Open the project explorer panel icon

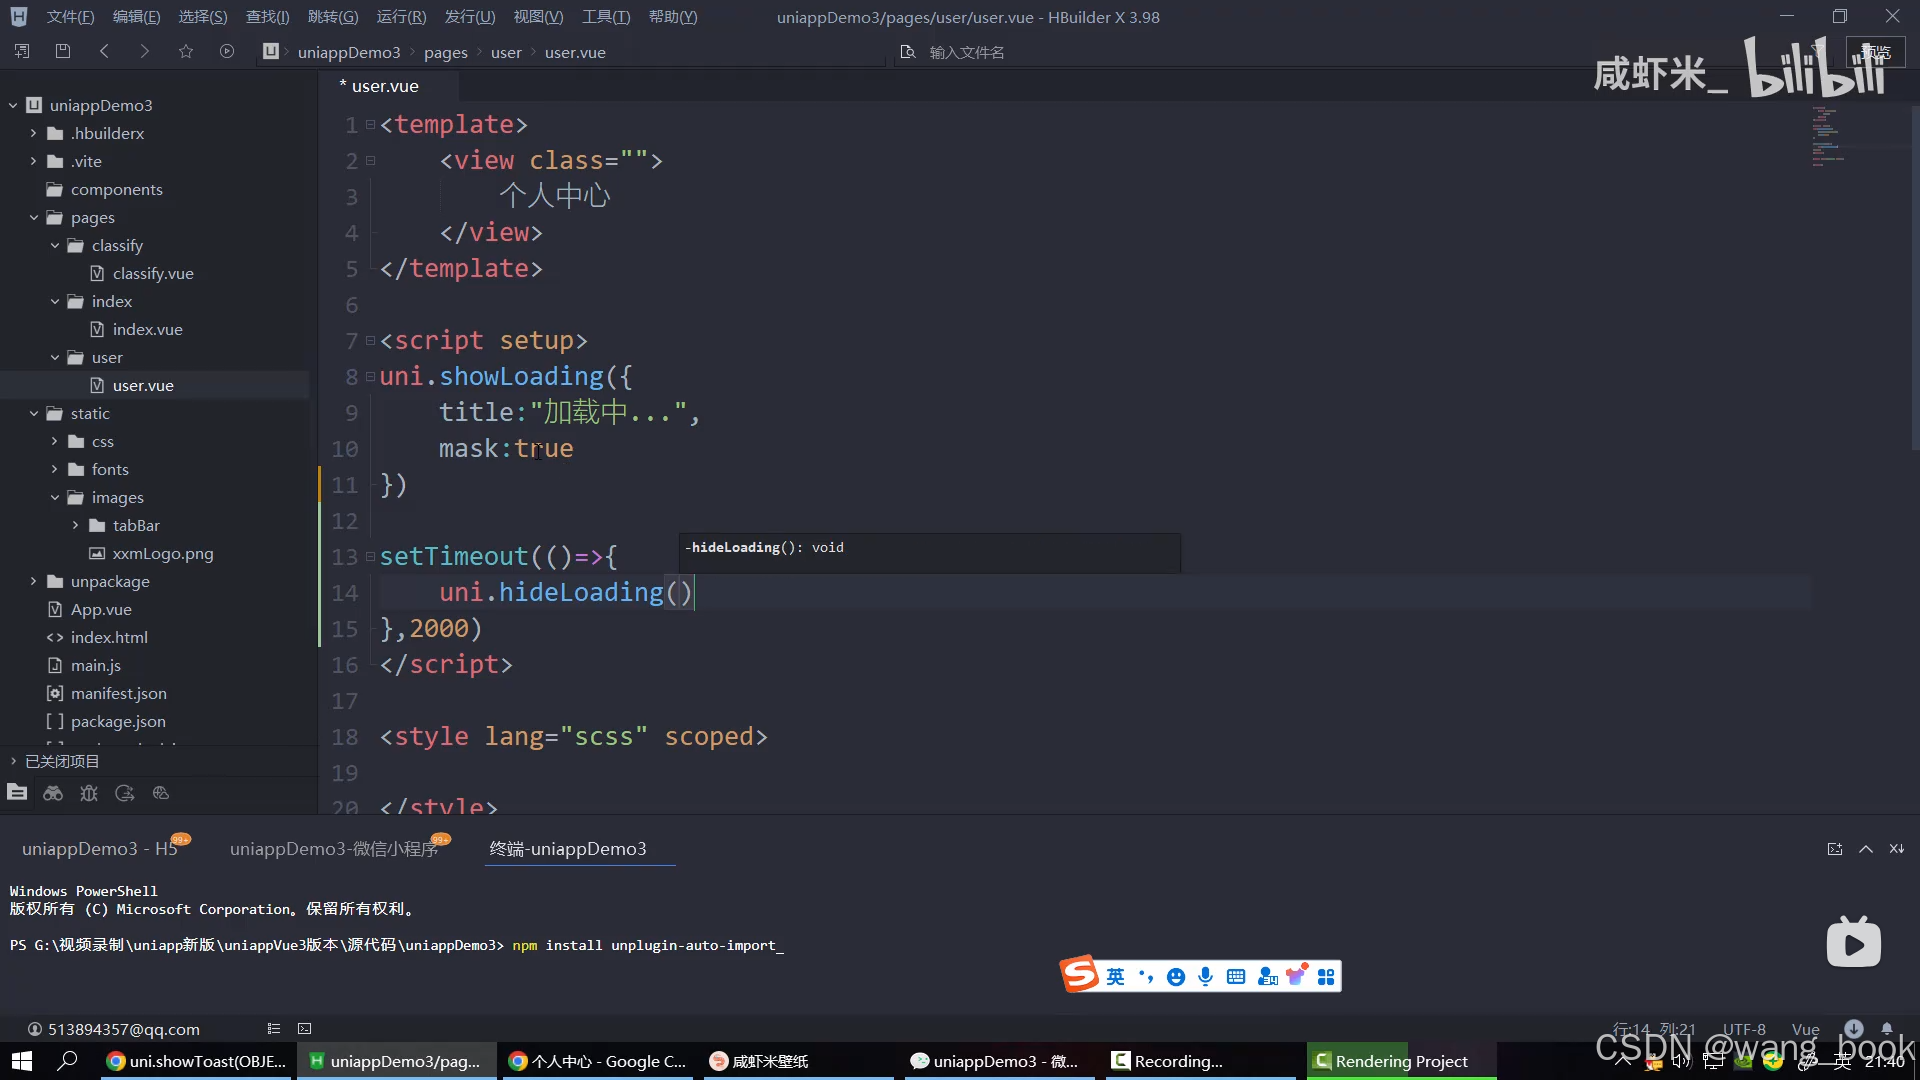pyautogui.click(x=17, y=793)
